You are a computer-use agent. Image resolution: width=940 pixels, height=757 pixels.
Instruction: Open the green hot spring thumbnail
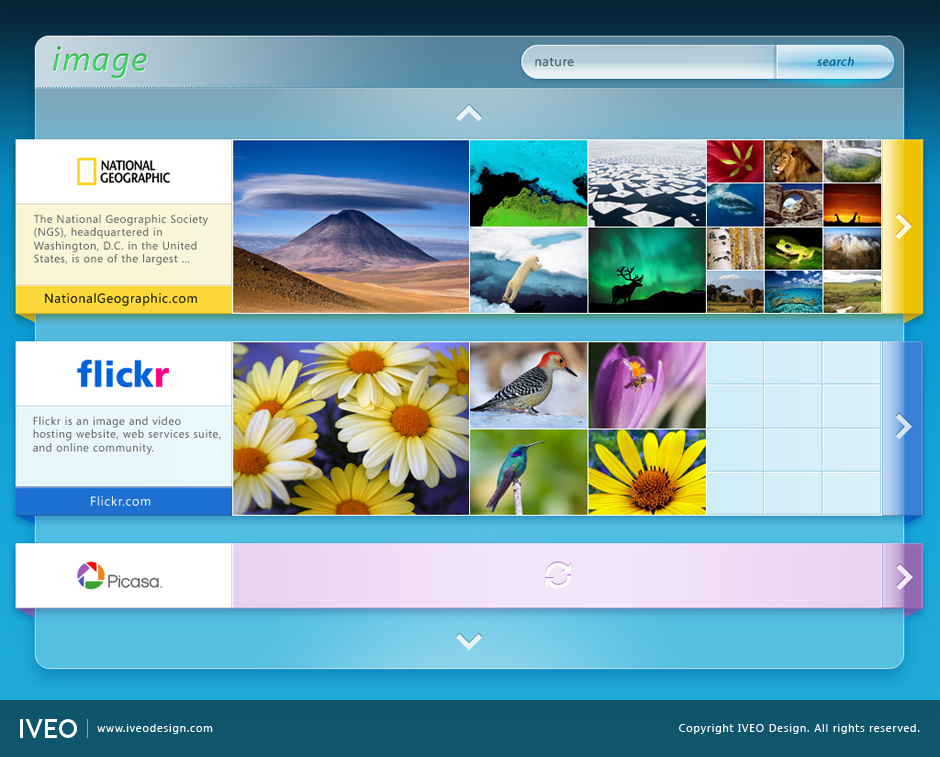pyautogui.click(x=852, y=161)
